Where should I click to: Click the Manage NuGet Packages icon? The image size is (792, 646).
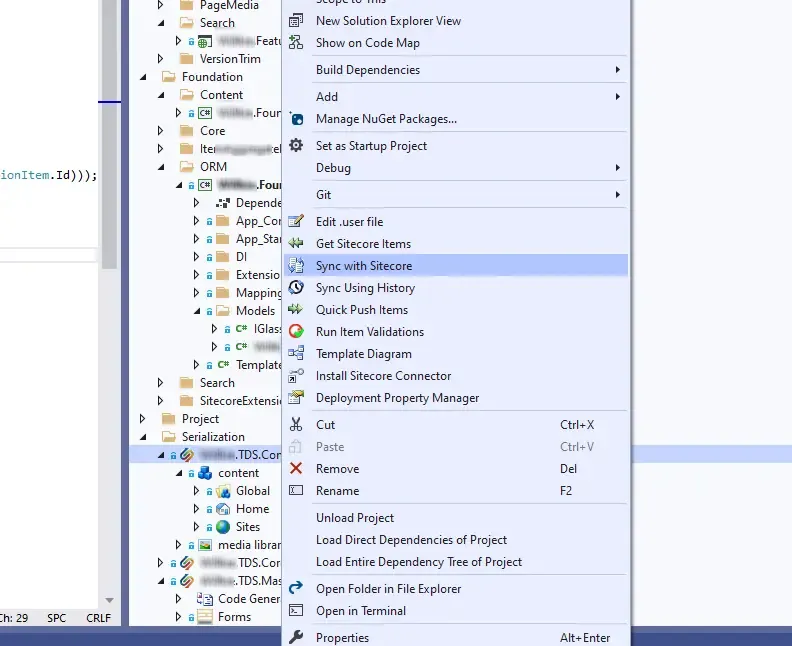[296, 119]
